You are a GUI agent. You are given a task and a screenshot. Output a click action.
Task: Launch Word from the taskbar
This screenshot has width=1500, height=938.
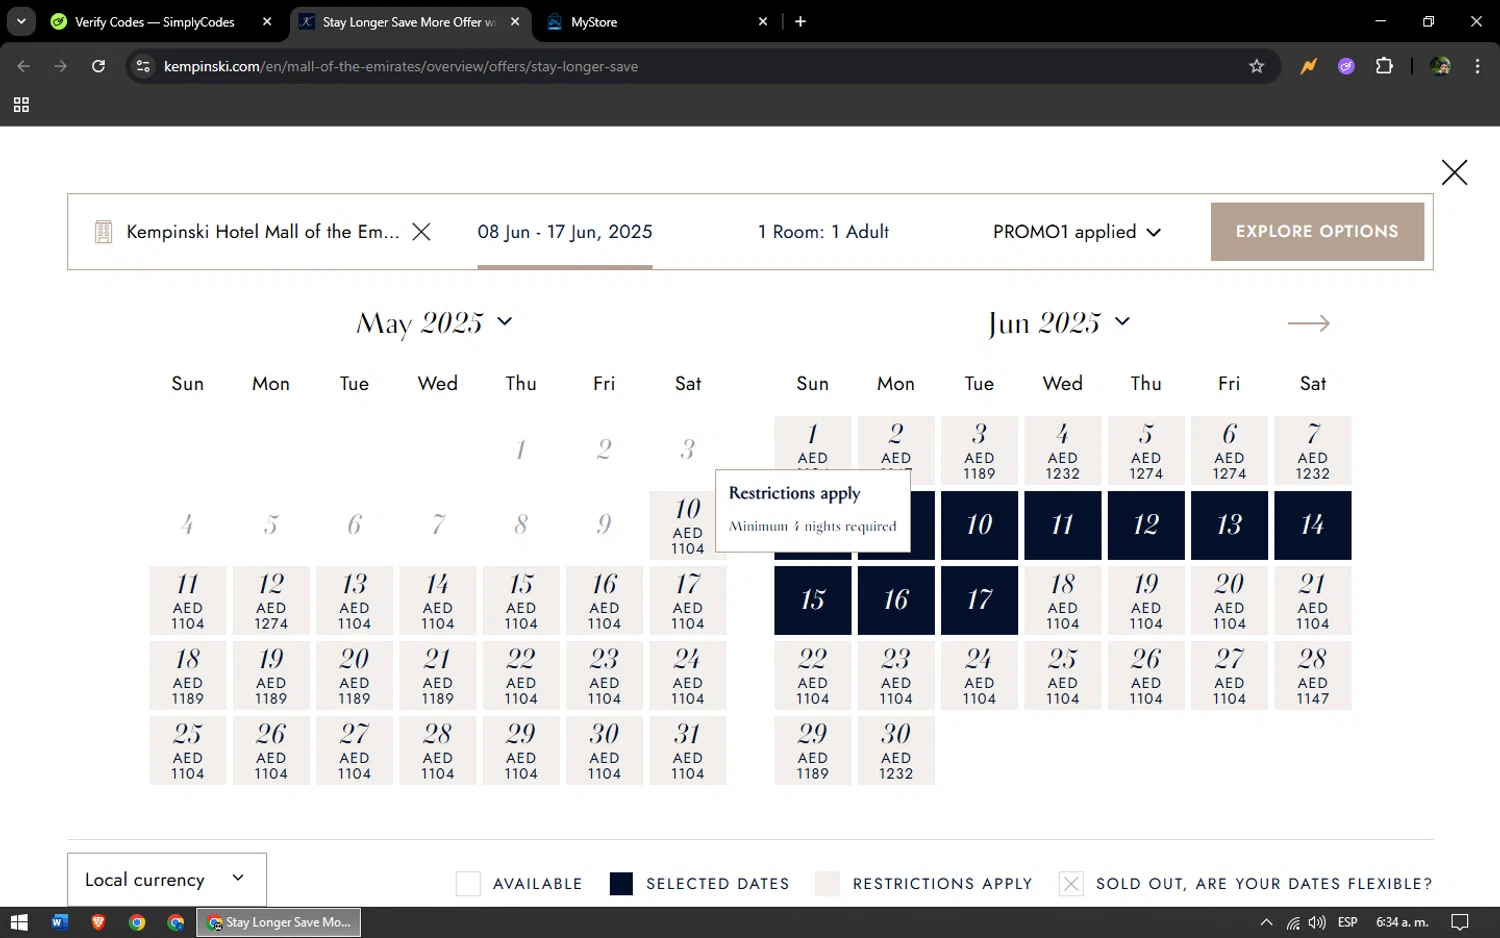click(59, 922)
